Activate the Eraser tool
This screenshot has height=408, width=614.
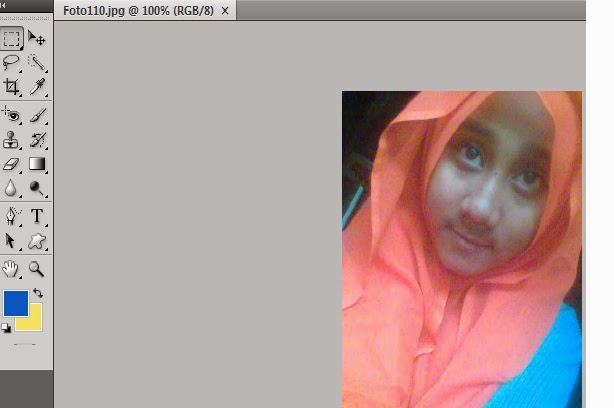11,164
